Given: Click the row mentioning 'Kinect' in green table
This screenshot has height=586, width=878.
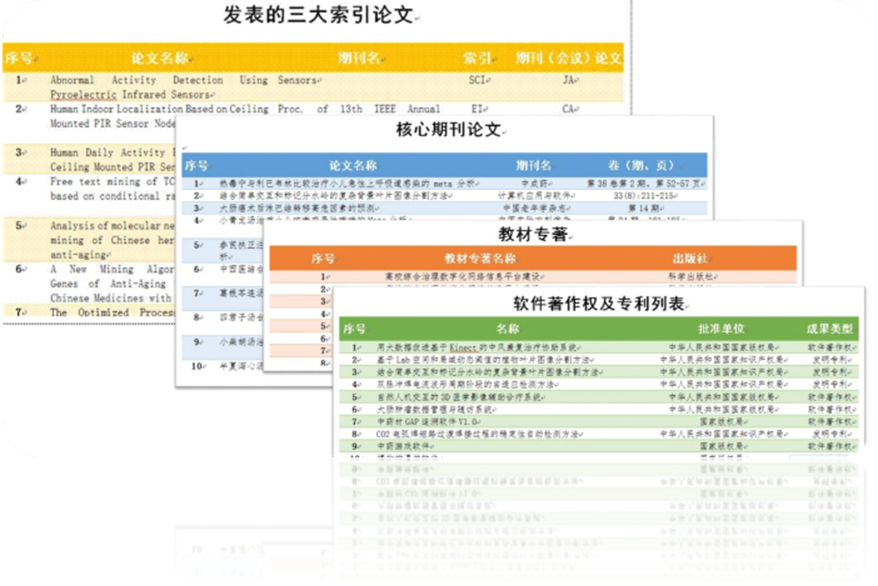Looking at the screenshot, I should 599,348.
